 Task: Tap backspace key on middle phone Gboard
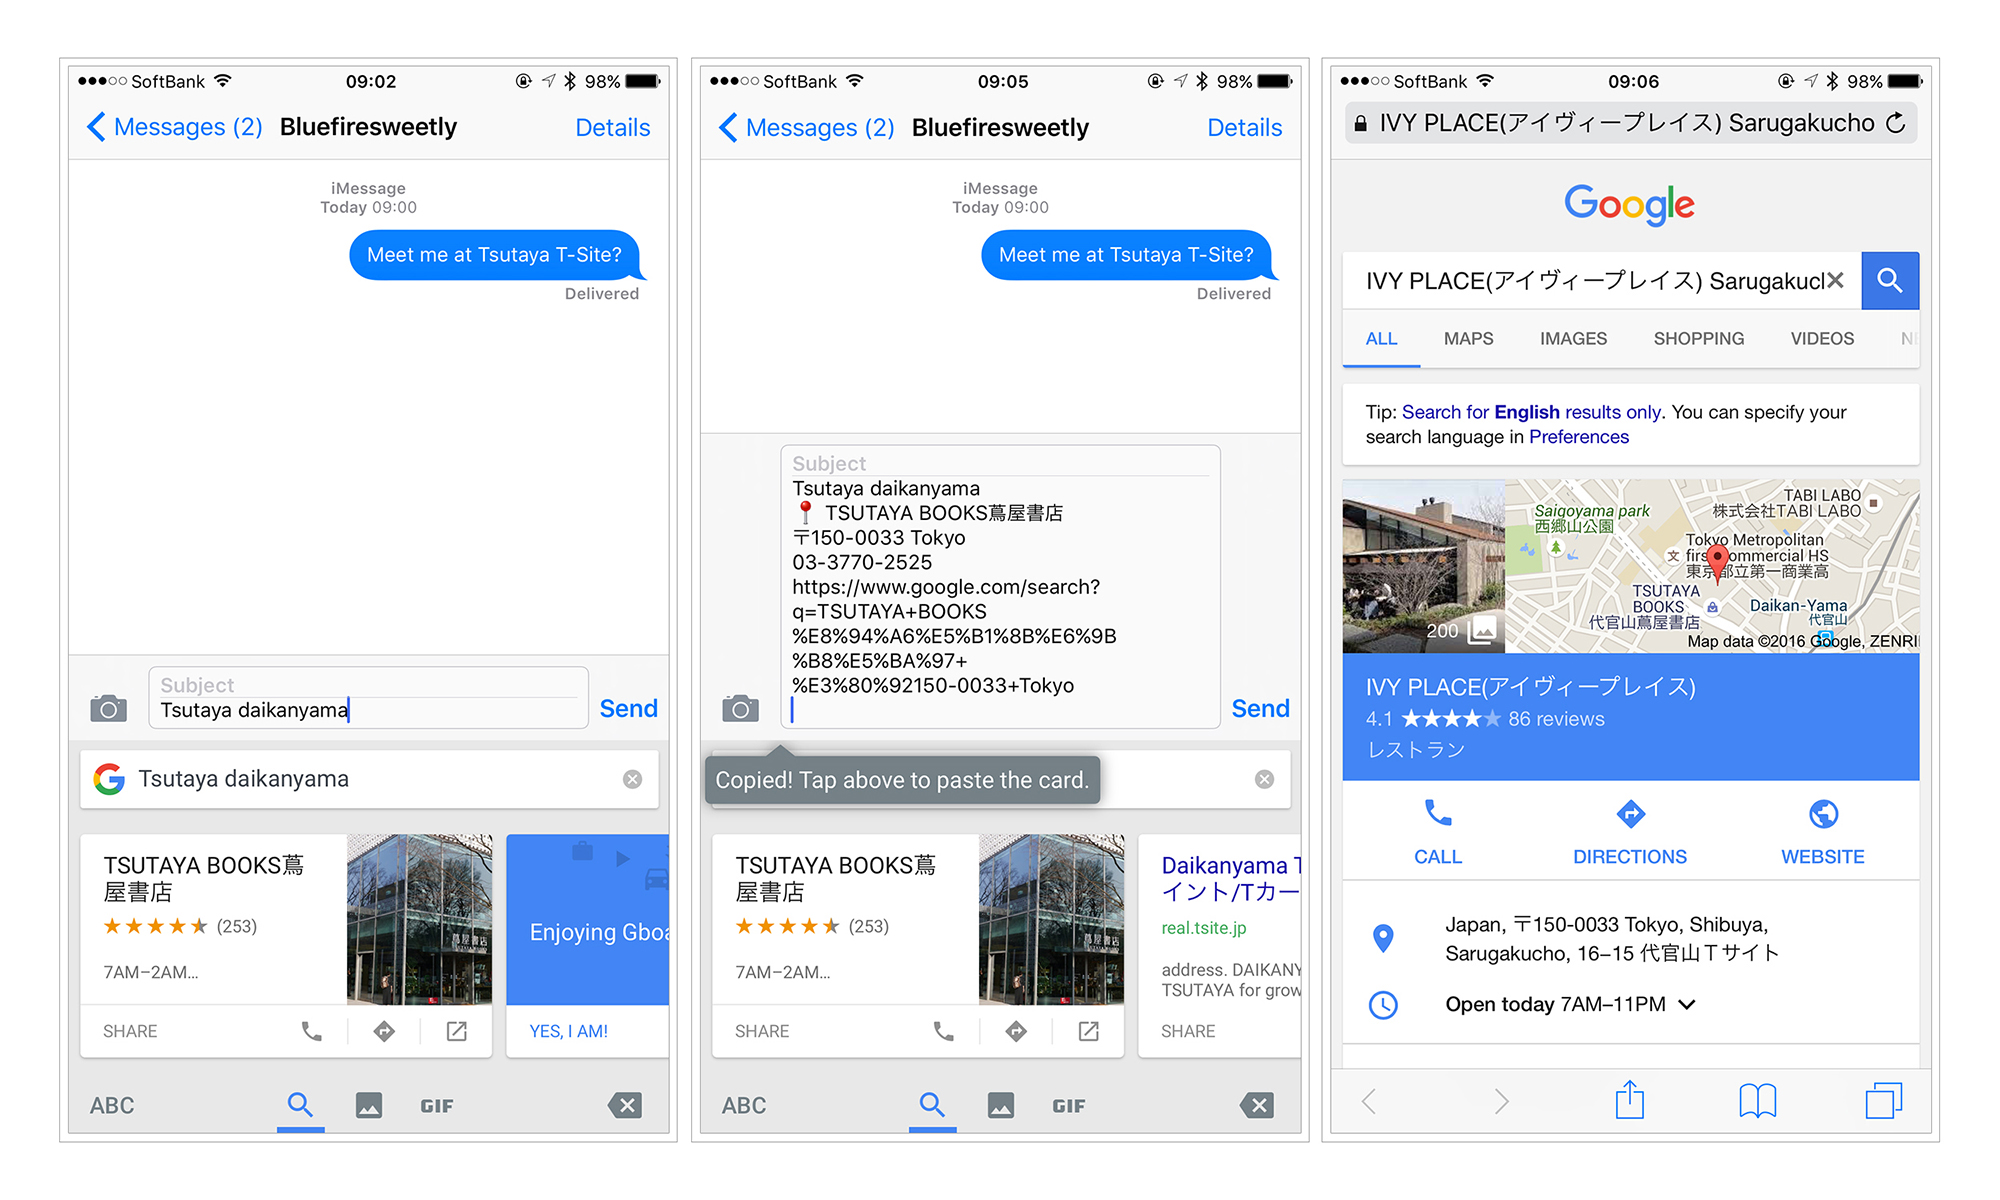[x=1257, y=1105]
